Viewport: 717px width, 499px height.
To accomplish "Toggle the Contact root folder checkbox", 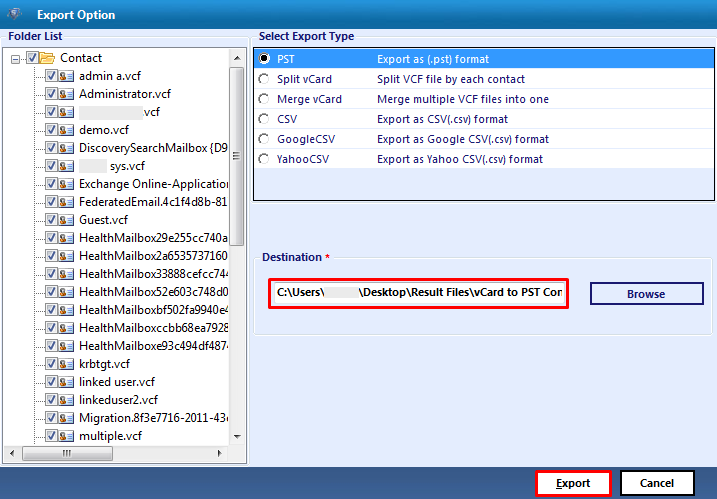I will pyautogui.click(x=31, y=58).
